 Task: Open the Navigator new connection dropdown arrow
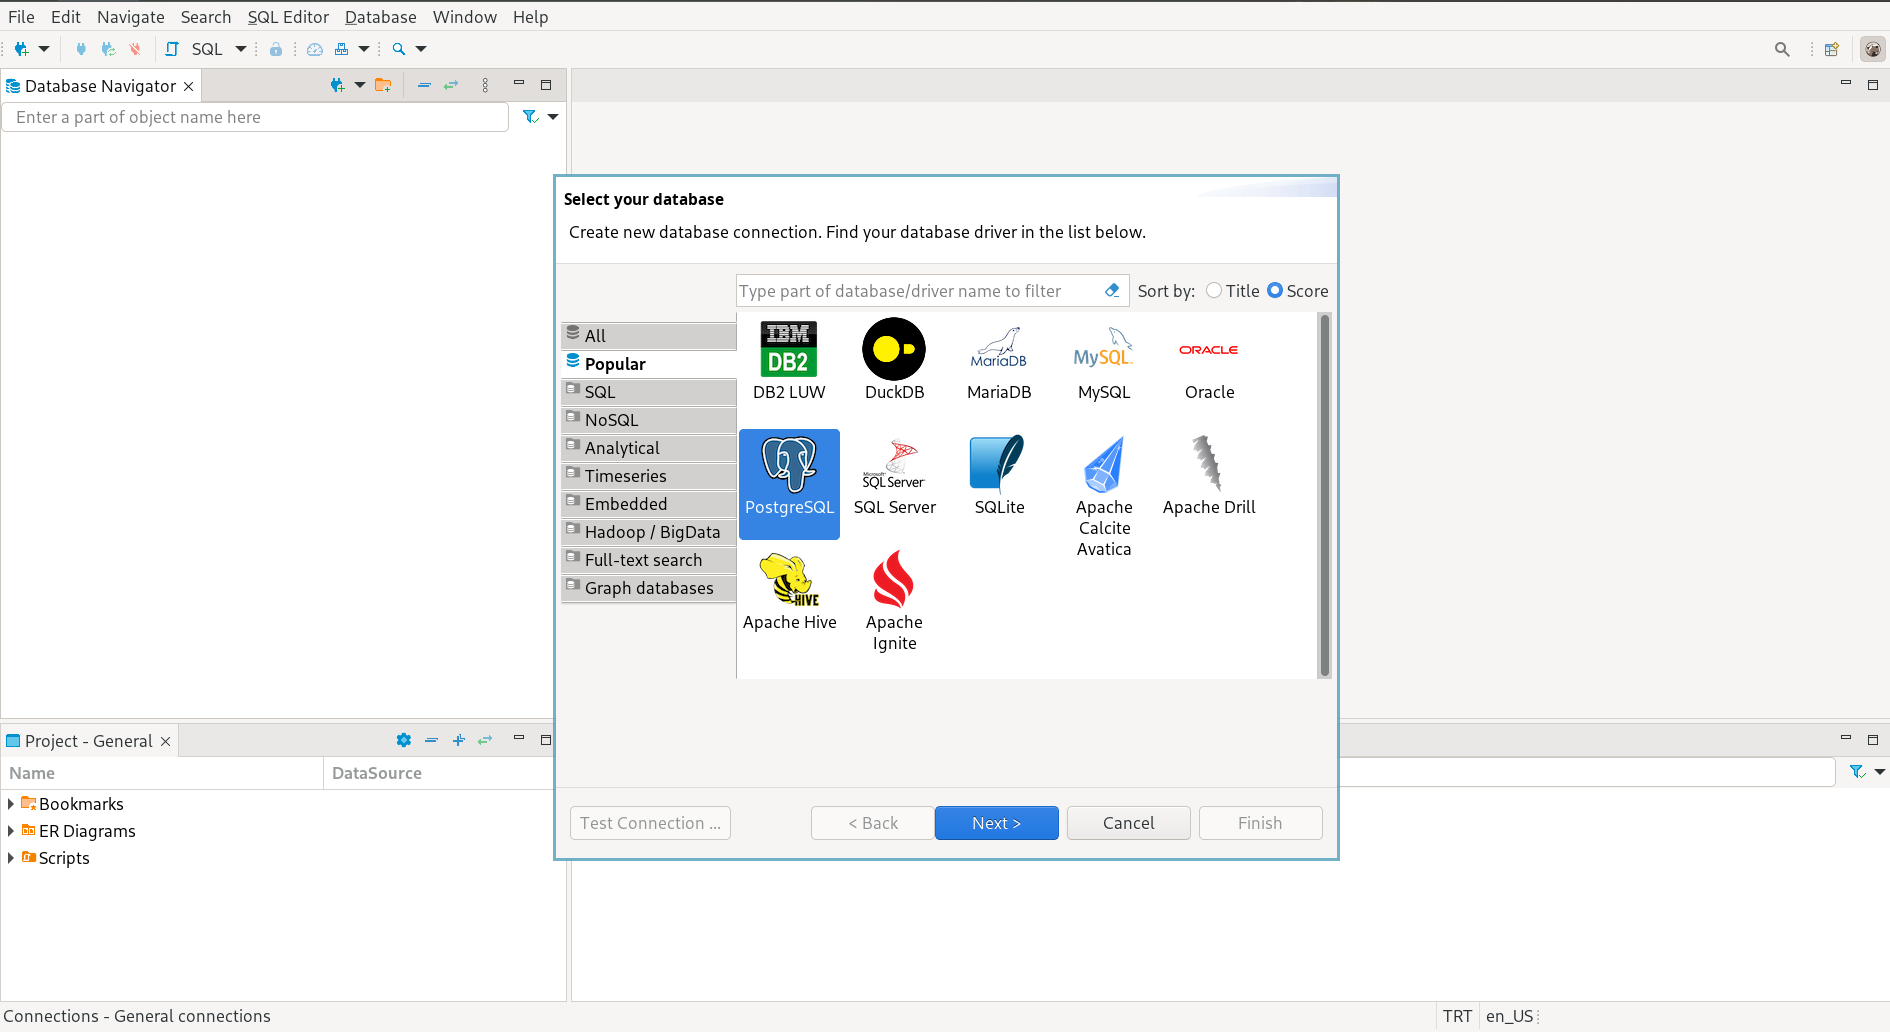(x=360, y=85)
